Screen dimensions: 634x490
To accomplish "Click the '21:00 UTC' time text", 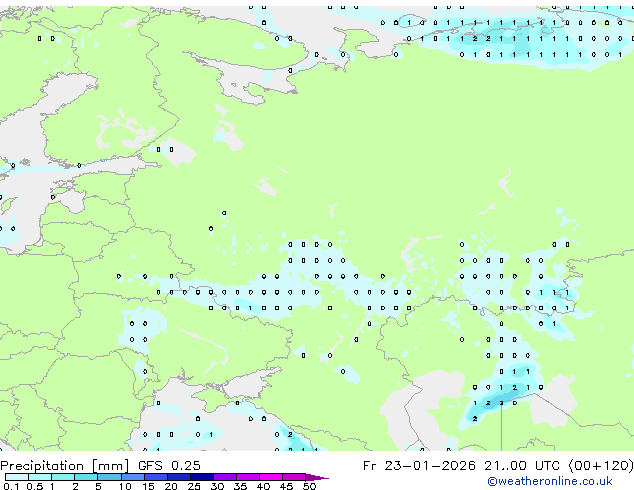I will tap(522, 466).
